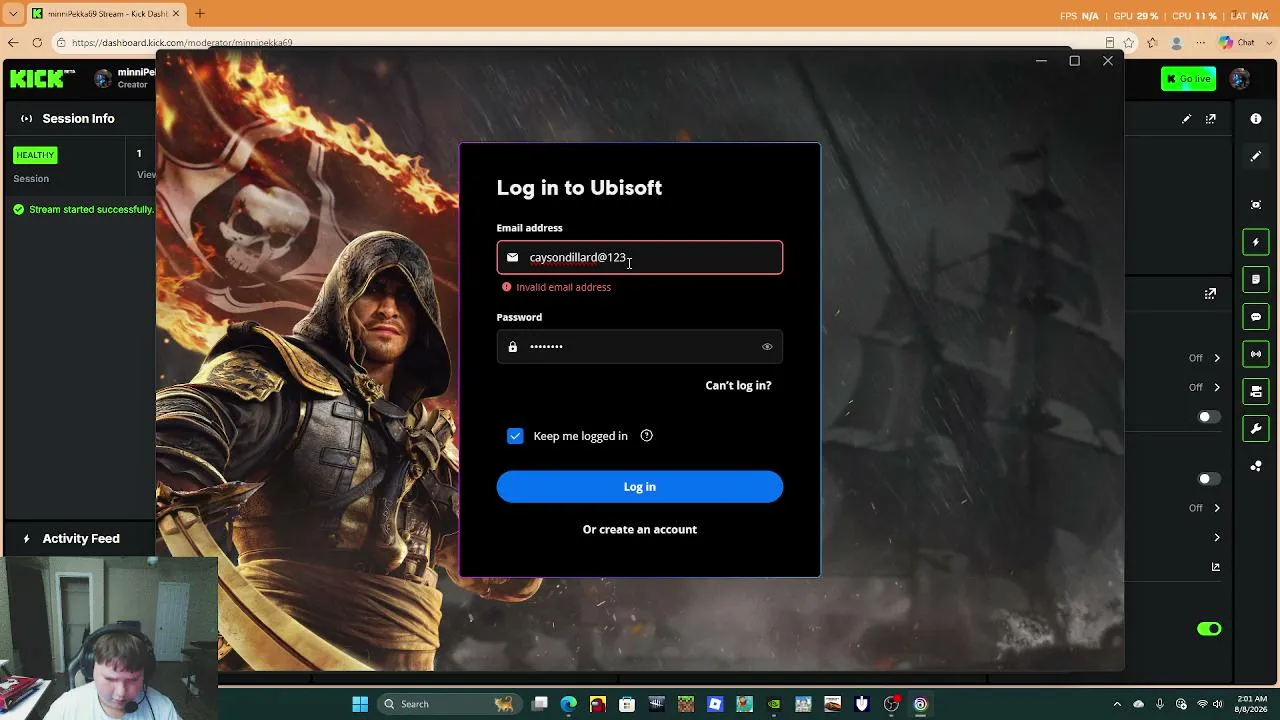
Task: Open the lightning bolt panel in Kick sidebar
Action: coord(1256,242)
